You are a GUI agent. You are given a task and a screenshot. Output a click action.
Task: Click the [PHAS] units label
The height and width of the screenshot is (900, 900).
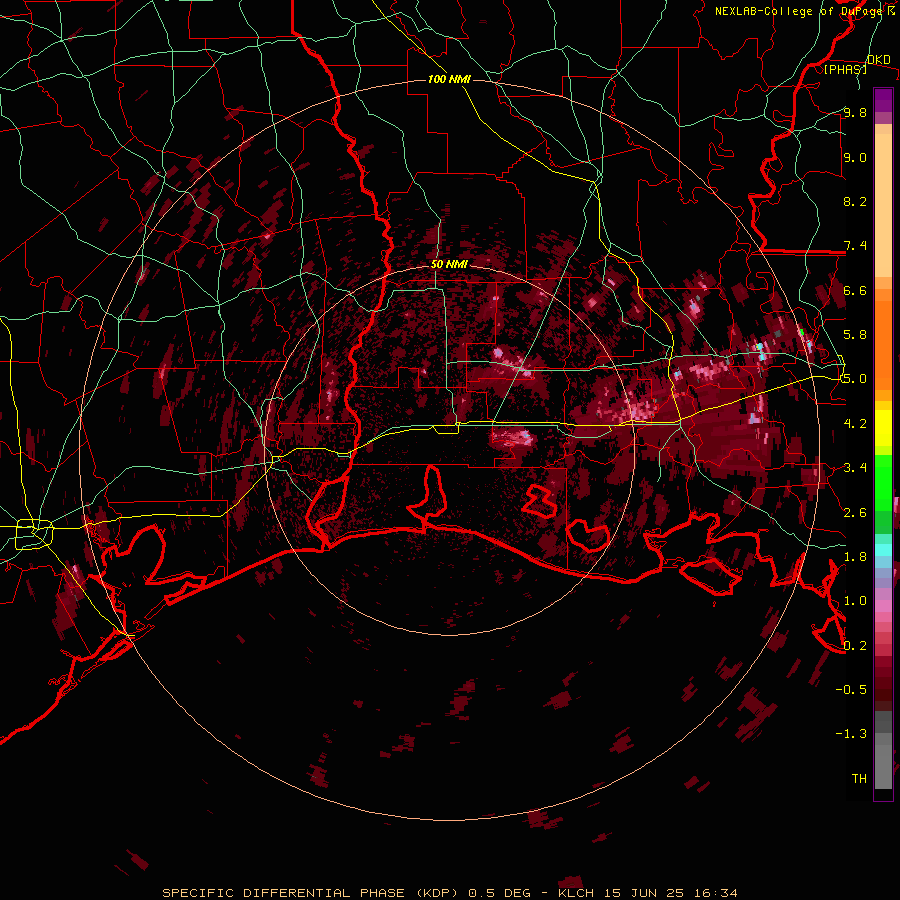845,69
